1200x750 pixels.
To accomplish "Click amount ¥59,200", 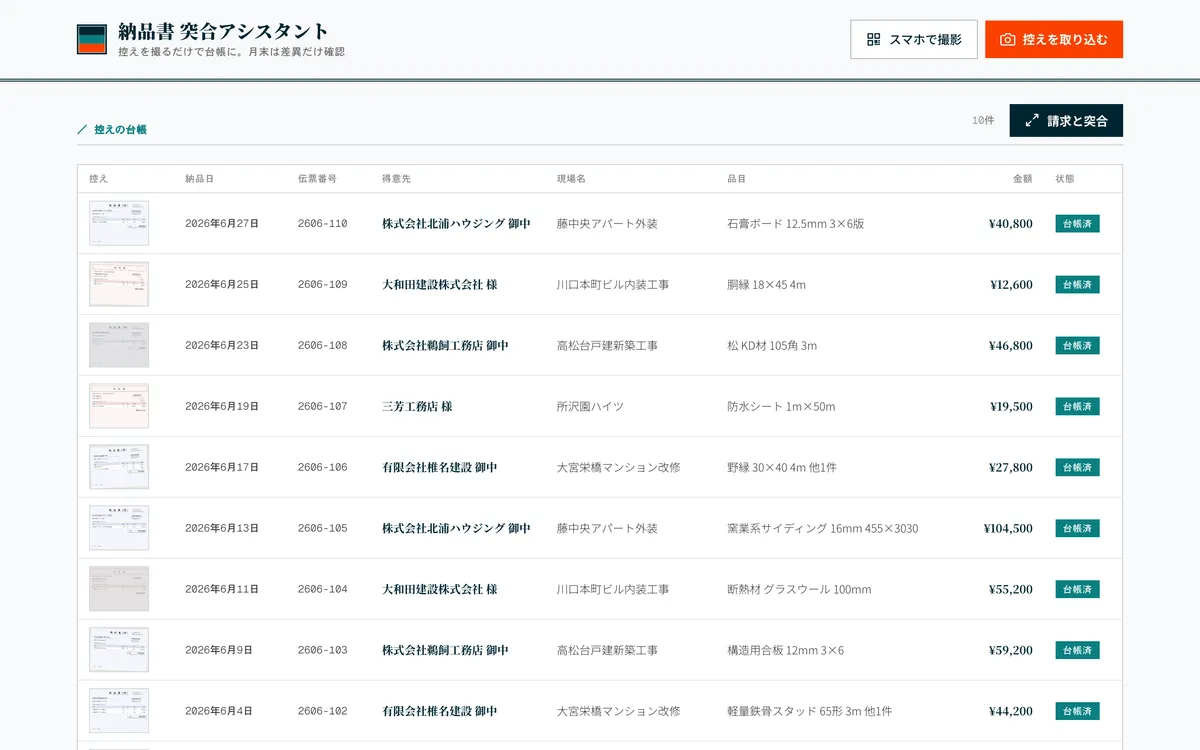I will (1010, 650).
